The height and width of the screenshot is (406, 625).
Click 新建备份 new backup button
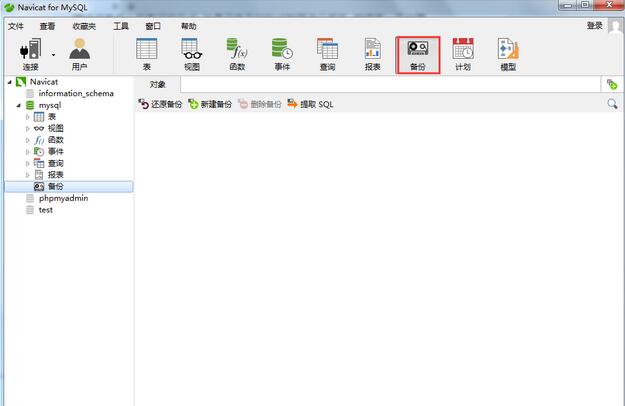point(210,104)
